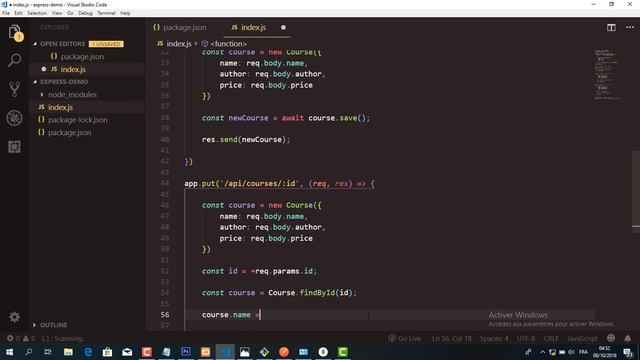Open the Terminal menu
The image size is (640, 360).
[106, 13]
